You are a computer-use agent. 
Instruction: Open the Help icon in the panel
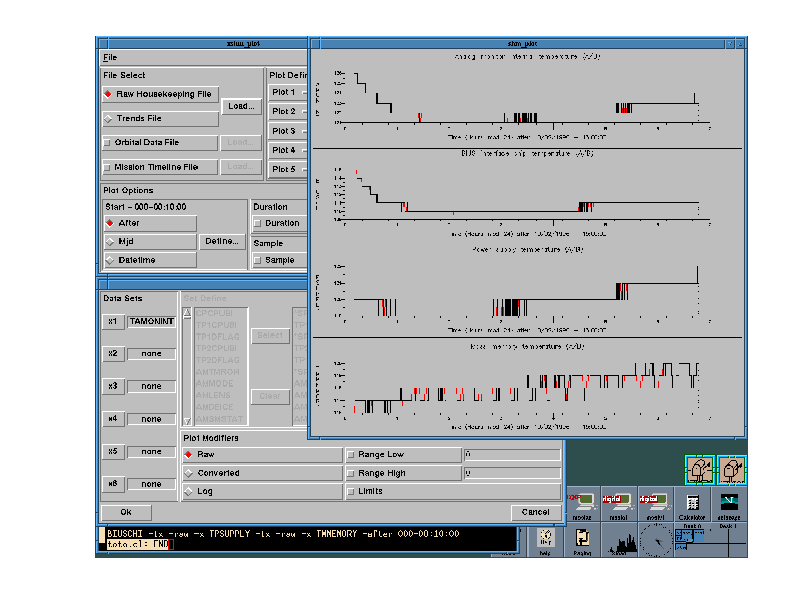click(x=545, y=540)
